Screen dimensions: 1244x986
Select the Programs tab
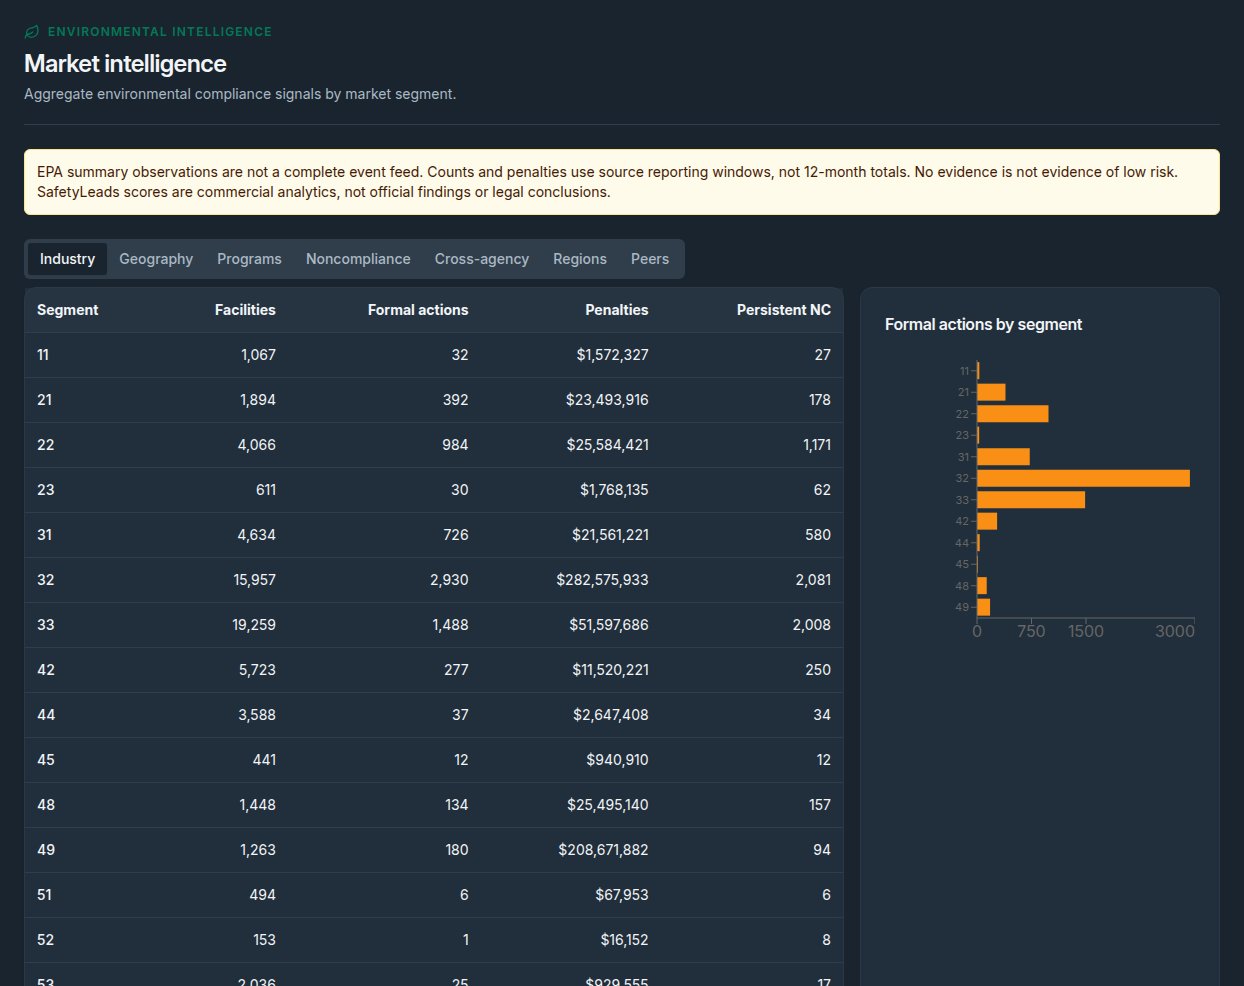pyautogui.click(x=249, y=259)
